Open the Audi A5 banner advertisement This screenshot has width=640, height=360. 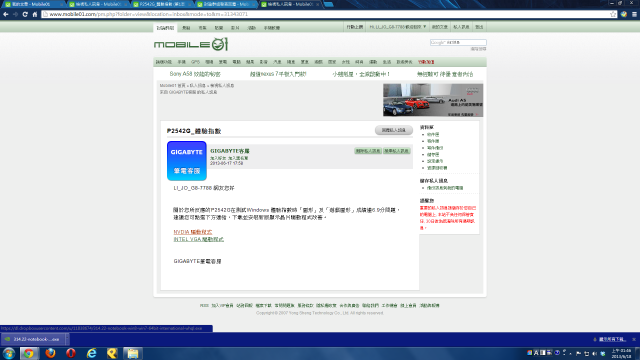point(433,100)
